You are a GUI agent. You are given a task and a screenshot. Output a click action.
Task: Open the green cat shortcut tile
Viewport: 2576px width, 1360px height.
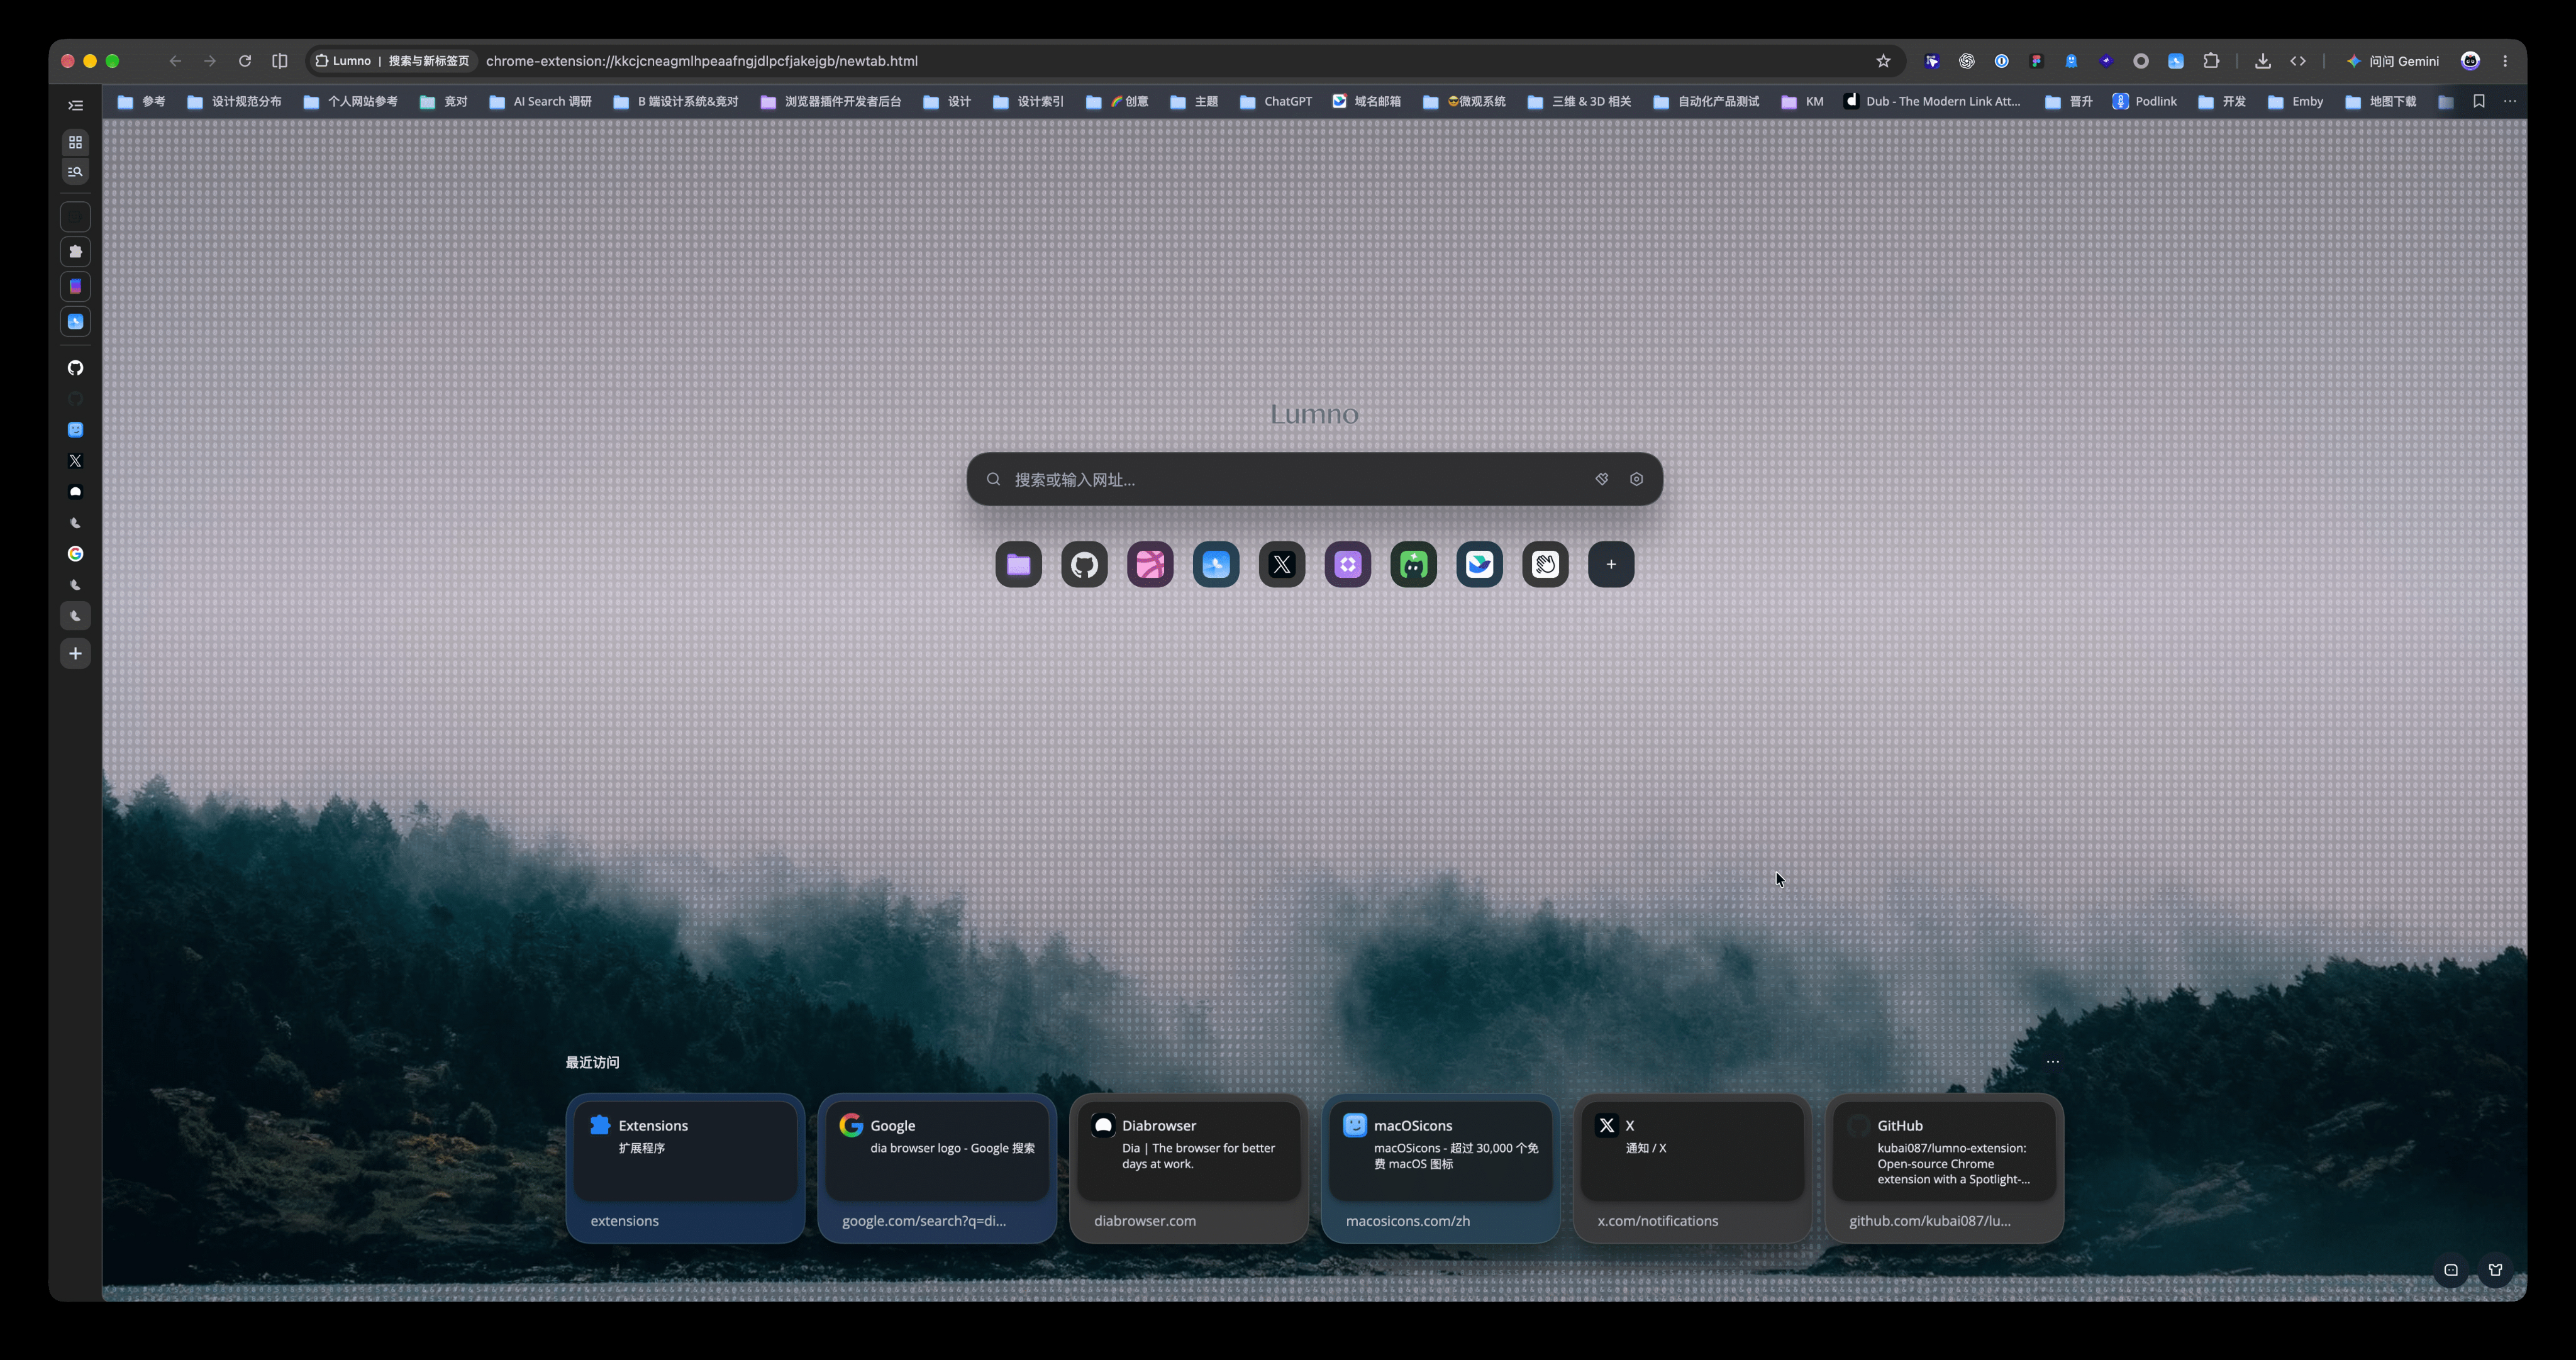tap(1414, 564)
